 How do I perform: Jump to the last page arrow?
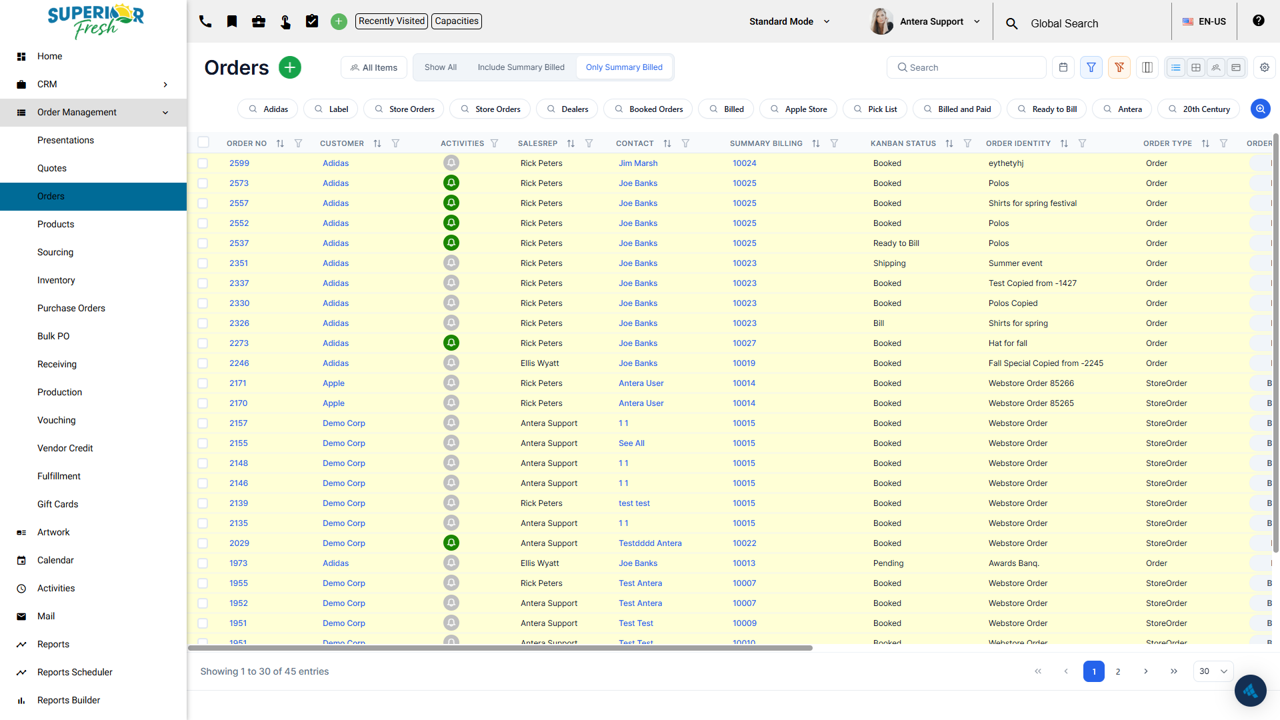tap(1174, 671)
